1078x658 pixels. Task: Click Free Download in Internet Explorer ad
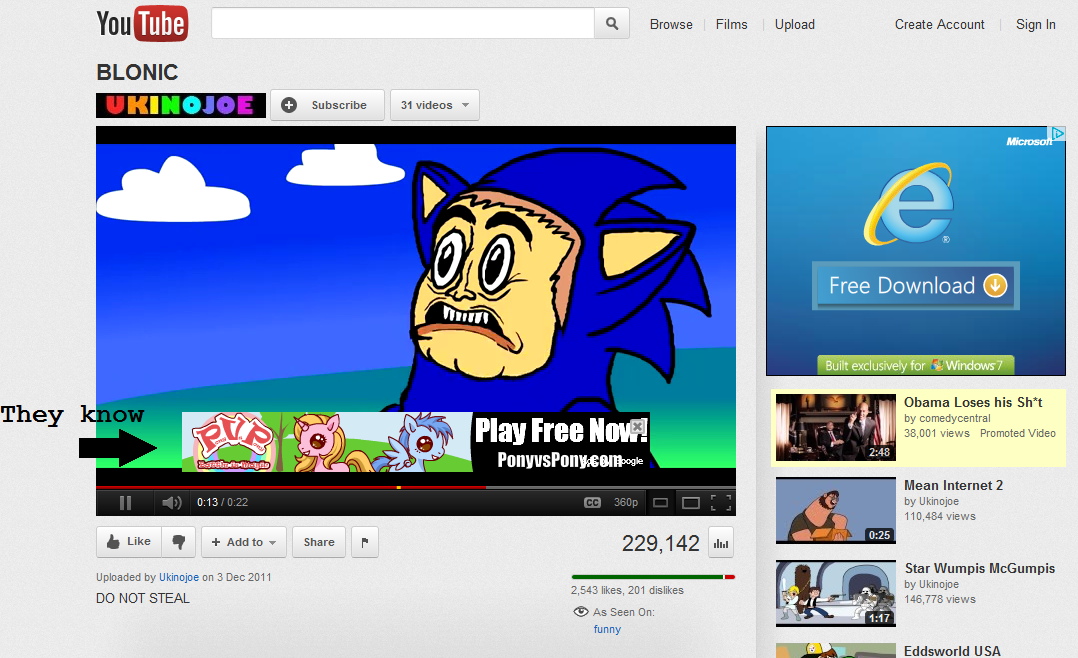pos(916,285)
